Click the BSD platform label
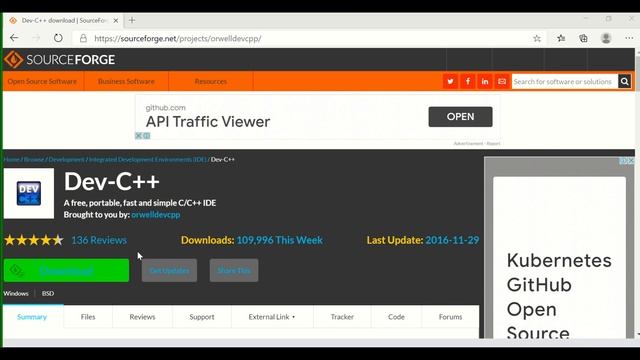Image resolution: width=640 pixels, height=360 pixels. tap(48, 293)
